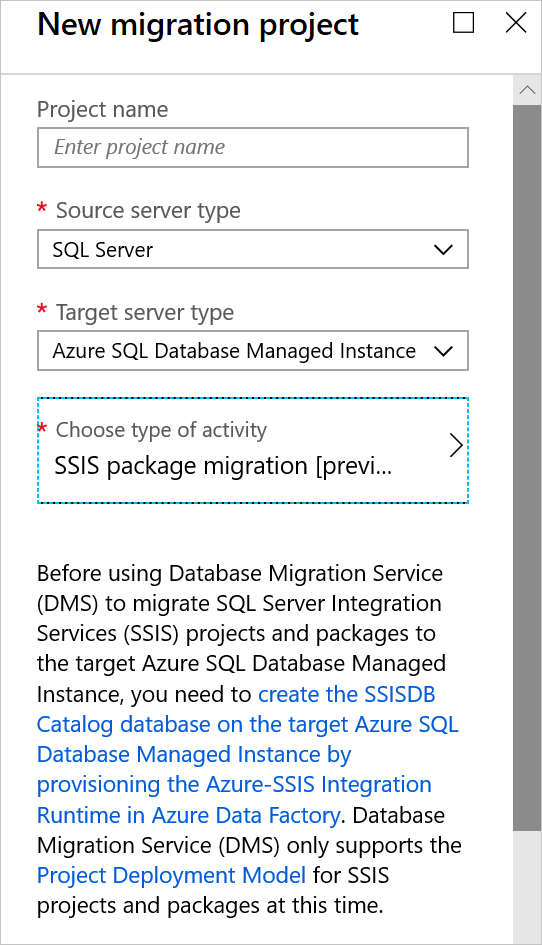Click the New migration project title
542x945 pixels.
click(198, 25)
